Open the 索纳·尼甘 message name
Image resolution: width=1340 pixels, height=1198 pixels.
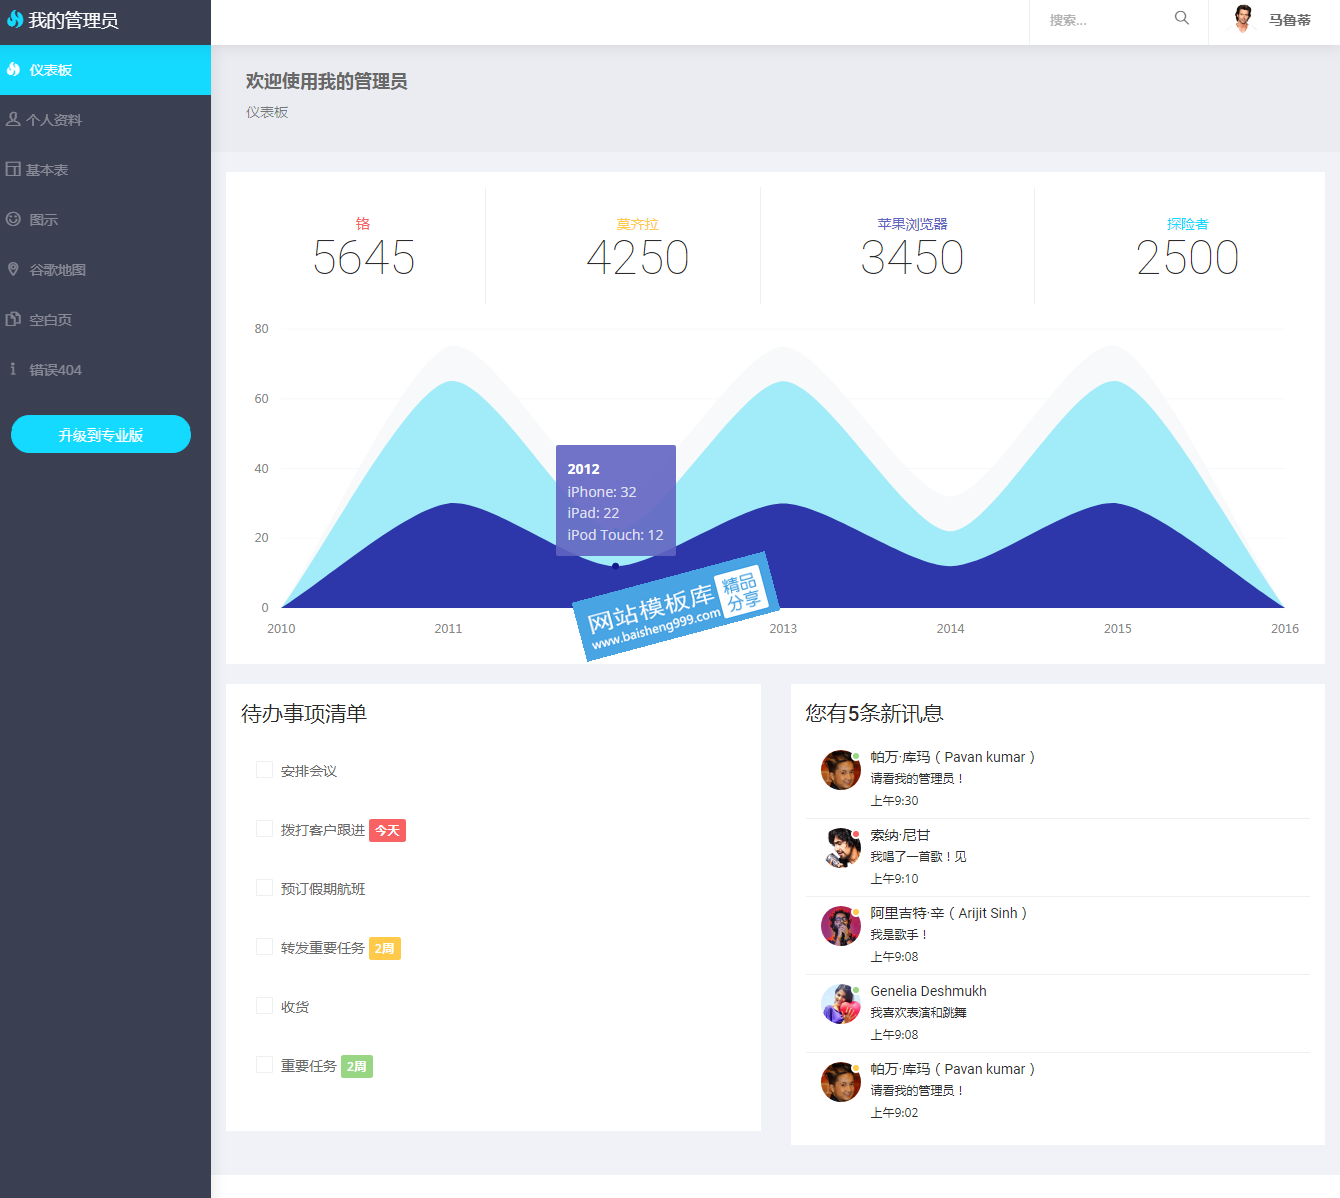900,835
